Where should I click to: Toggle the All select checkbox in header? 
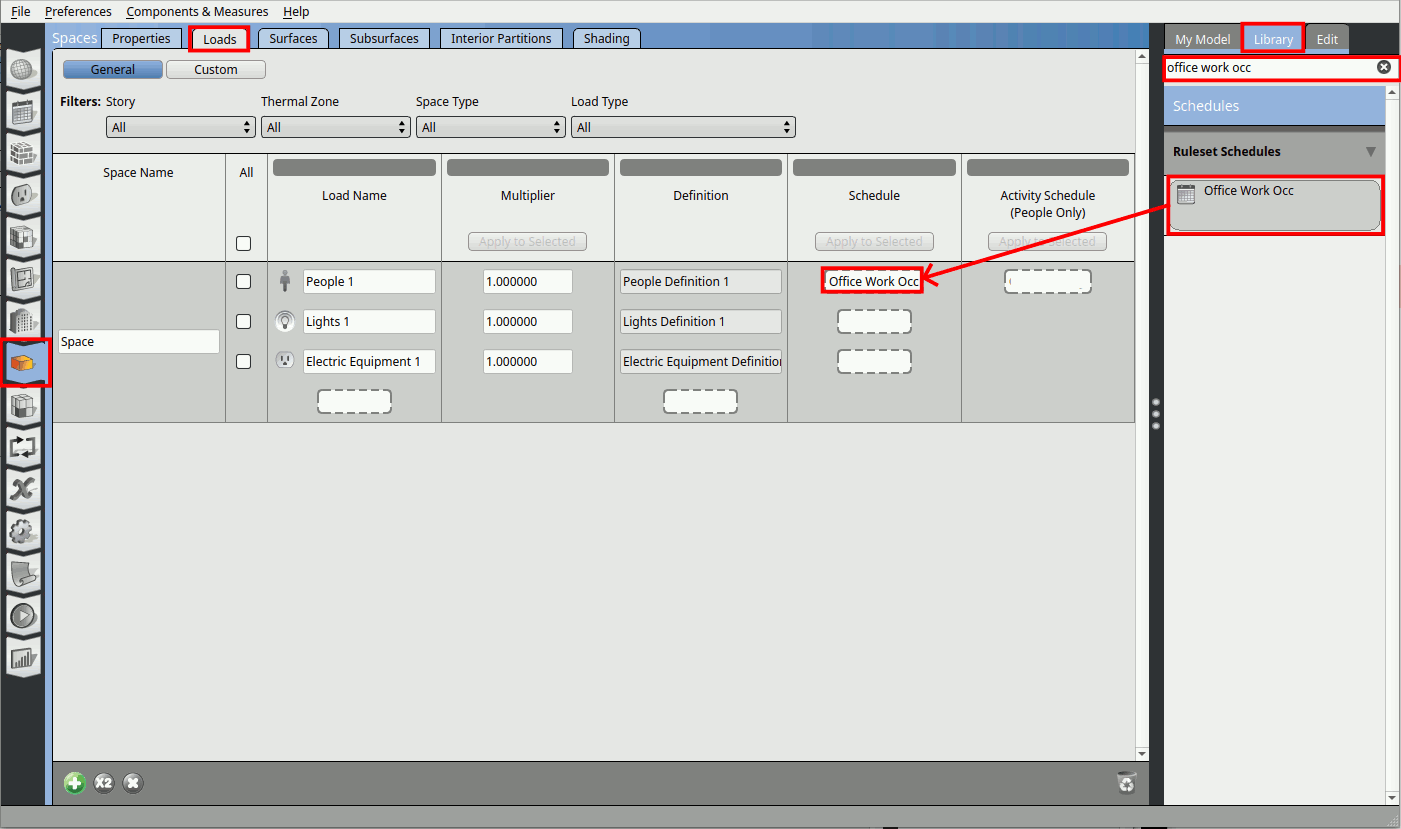point(243,243)
